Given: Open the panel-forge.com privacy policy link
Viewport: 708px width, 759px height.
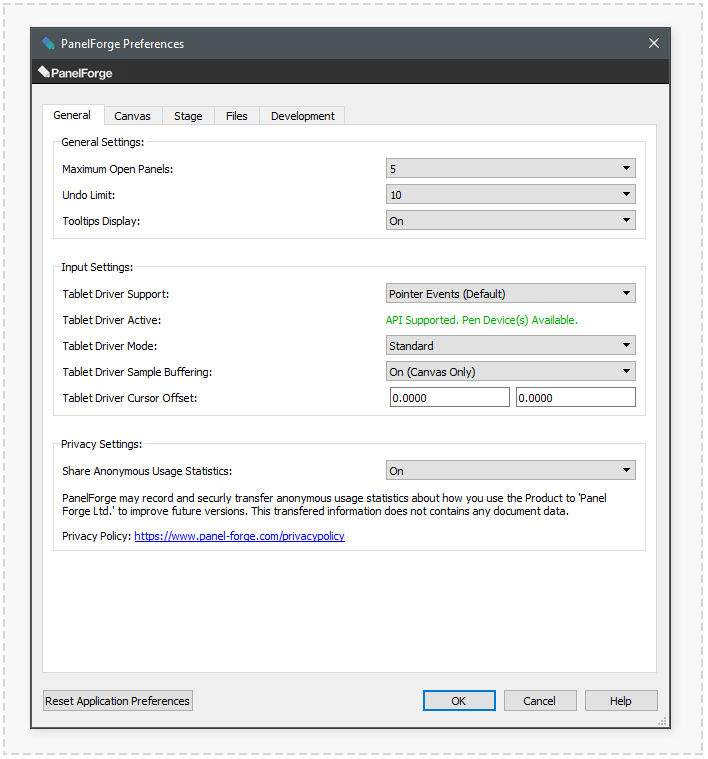Looking at the screenshot, I should (x=239, y=536).
